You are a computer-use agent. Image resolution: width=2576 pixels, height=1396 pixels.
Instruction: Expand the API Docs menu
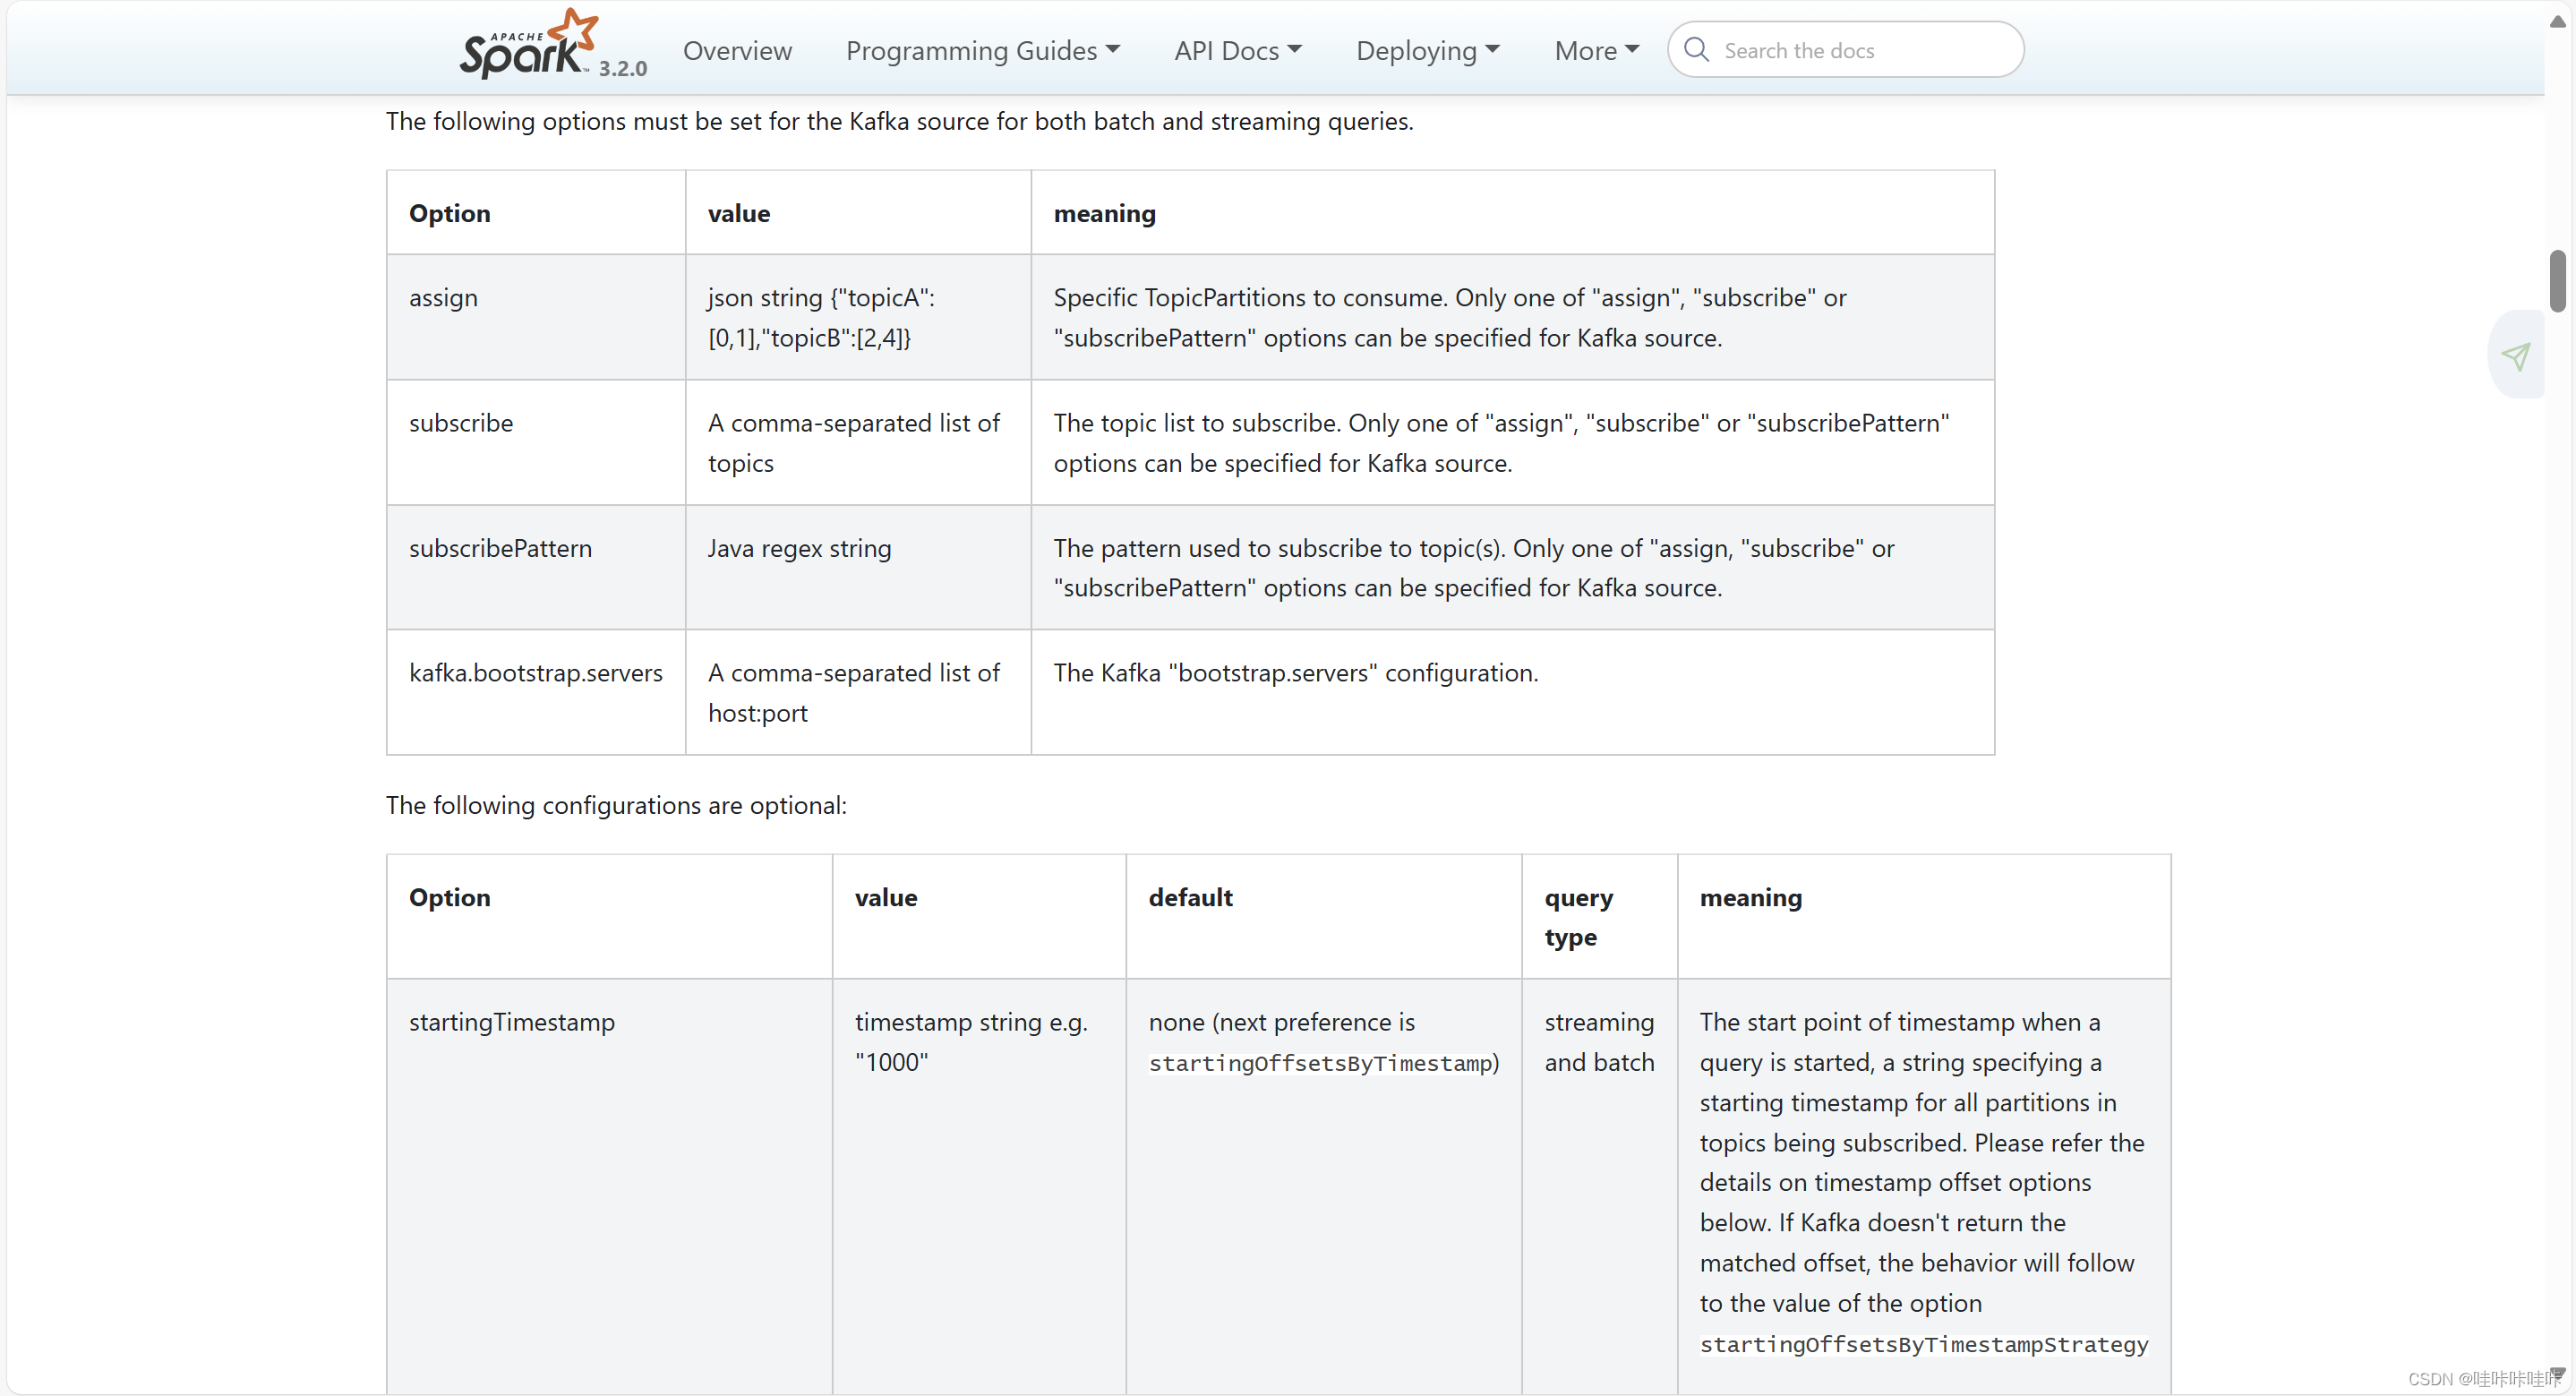tap(1237, 50)
